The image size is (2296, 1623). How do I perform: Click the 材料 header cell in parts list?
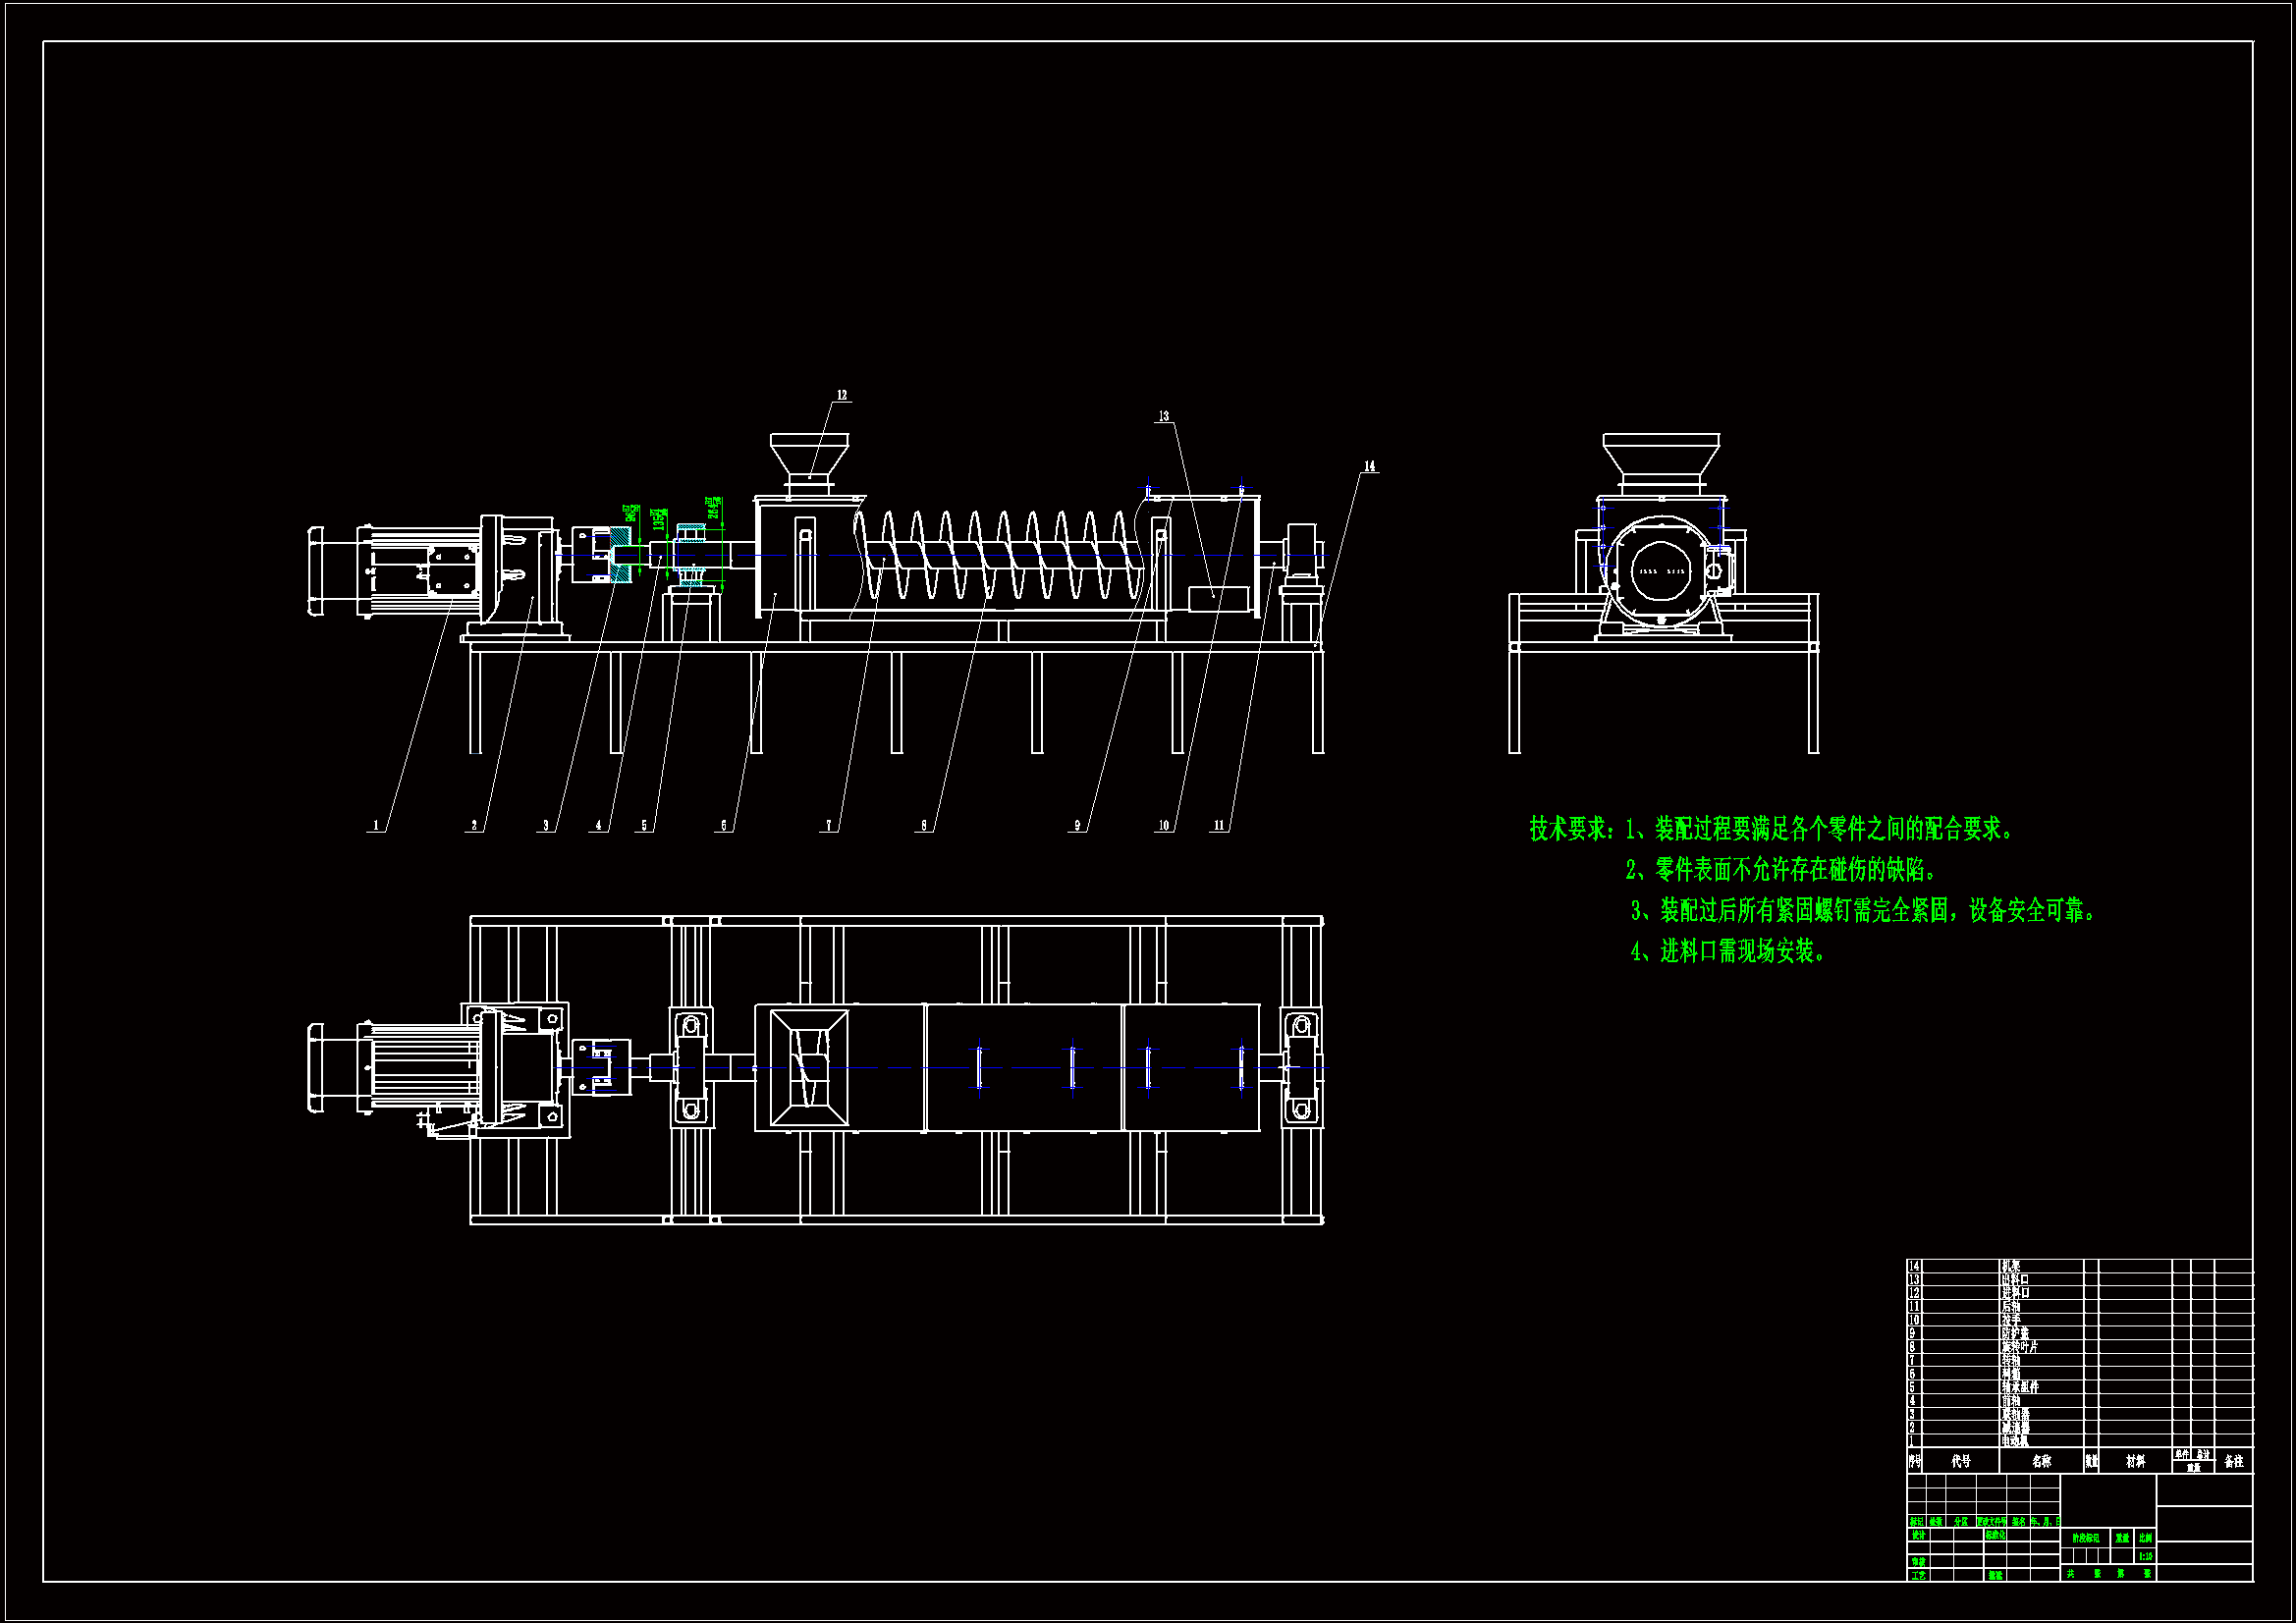click(2135, 1461)
